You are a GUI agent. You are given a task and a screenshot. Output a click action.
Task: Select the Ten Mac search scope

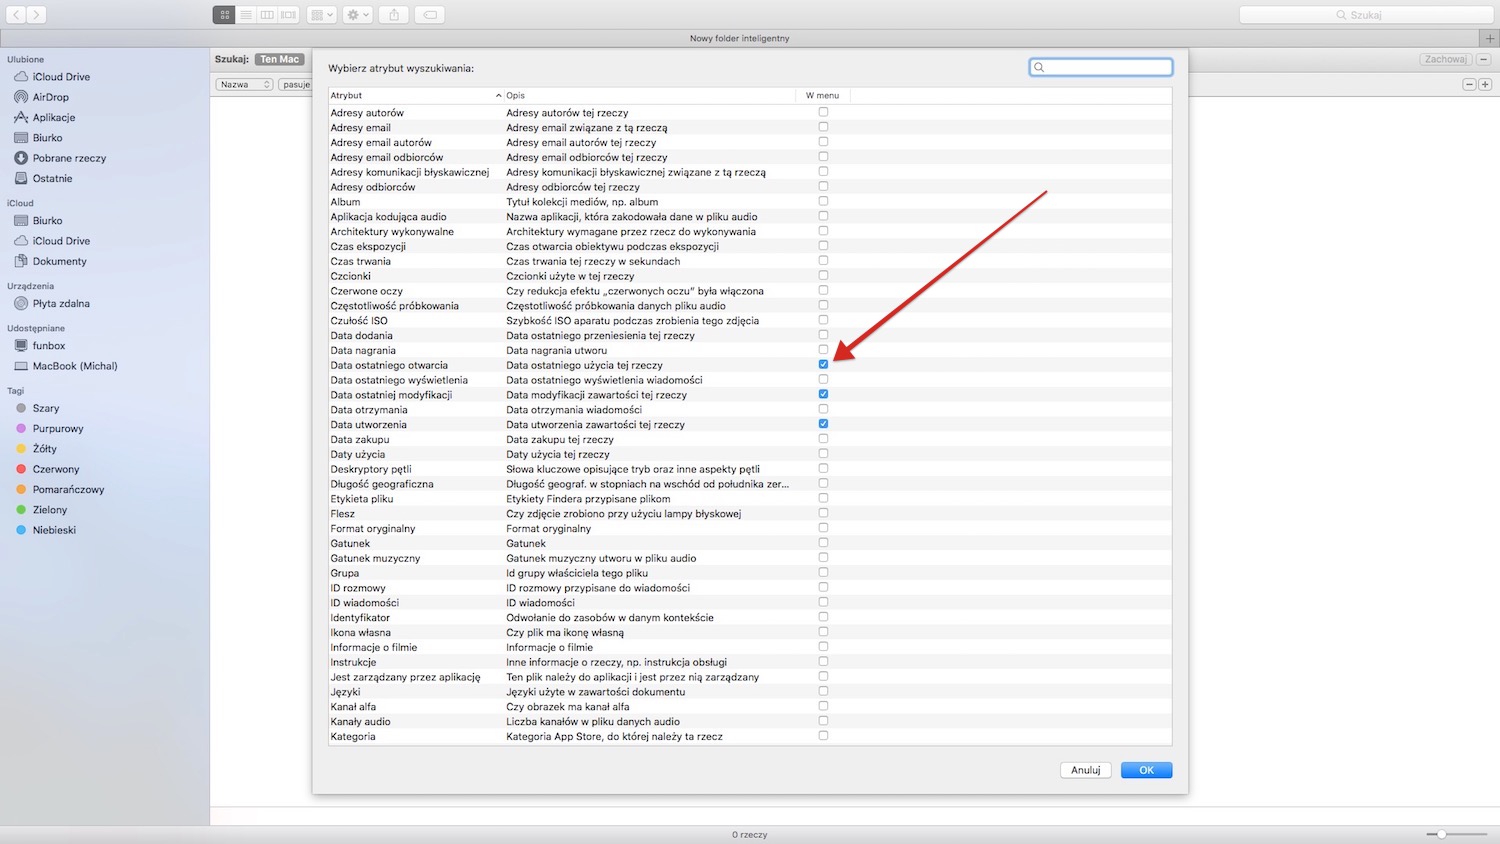(279, 58)
